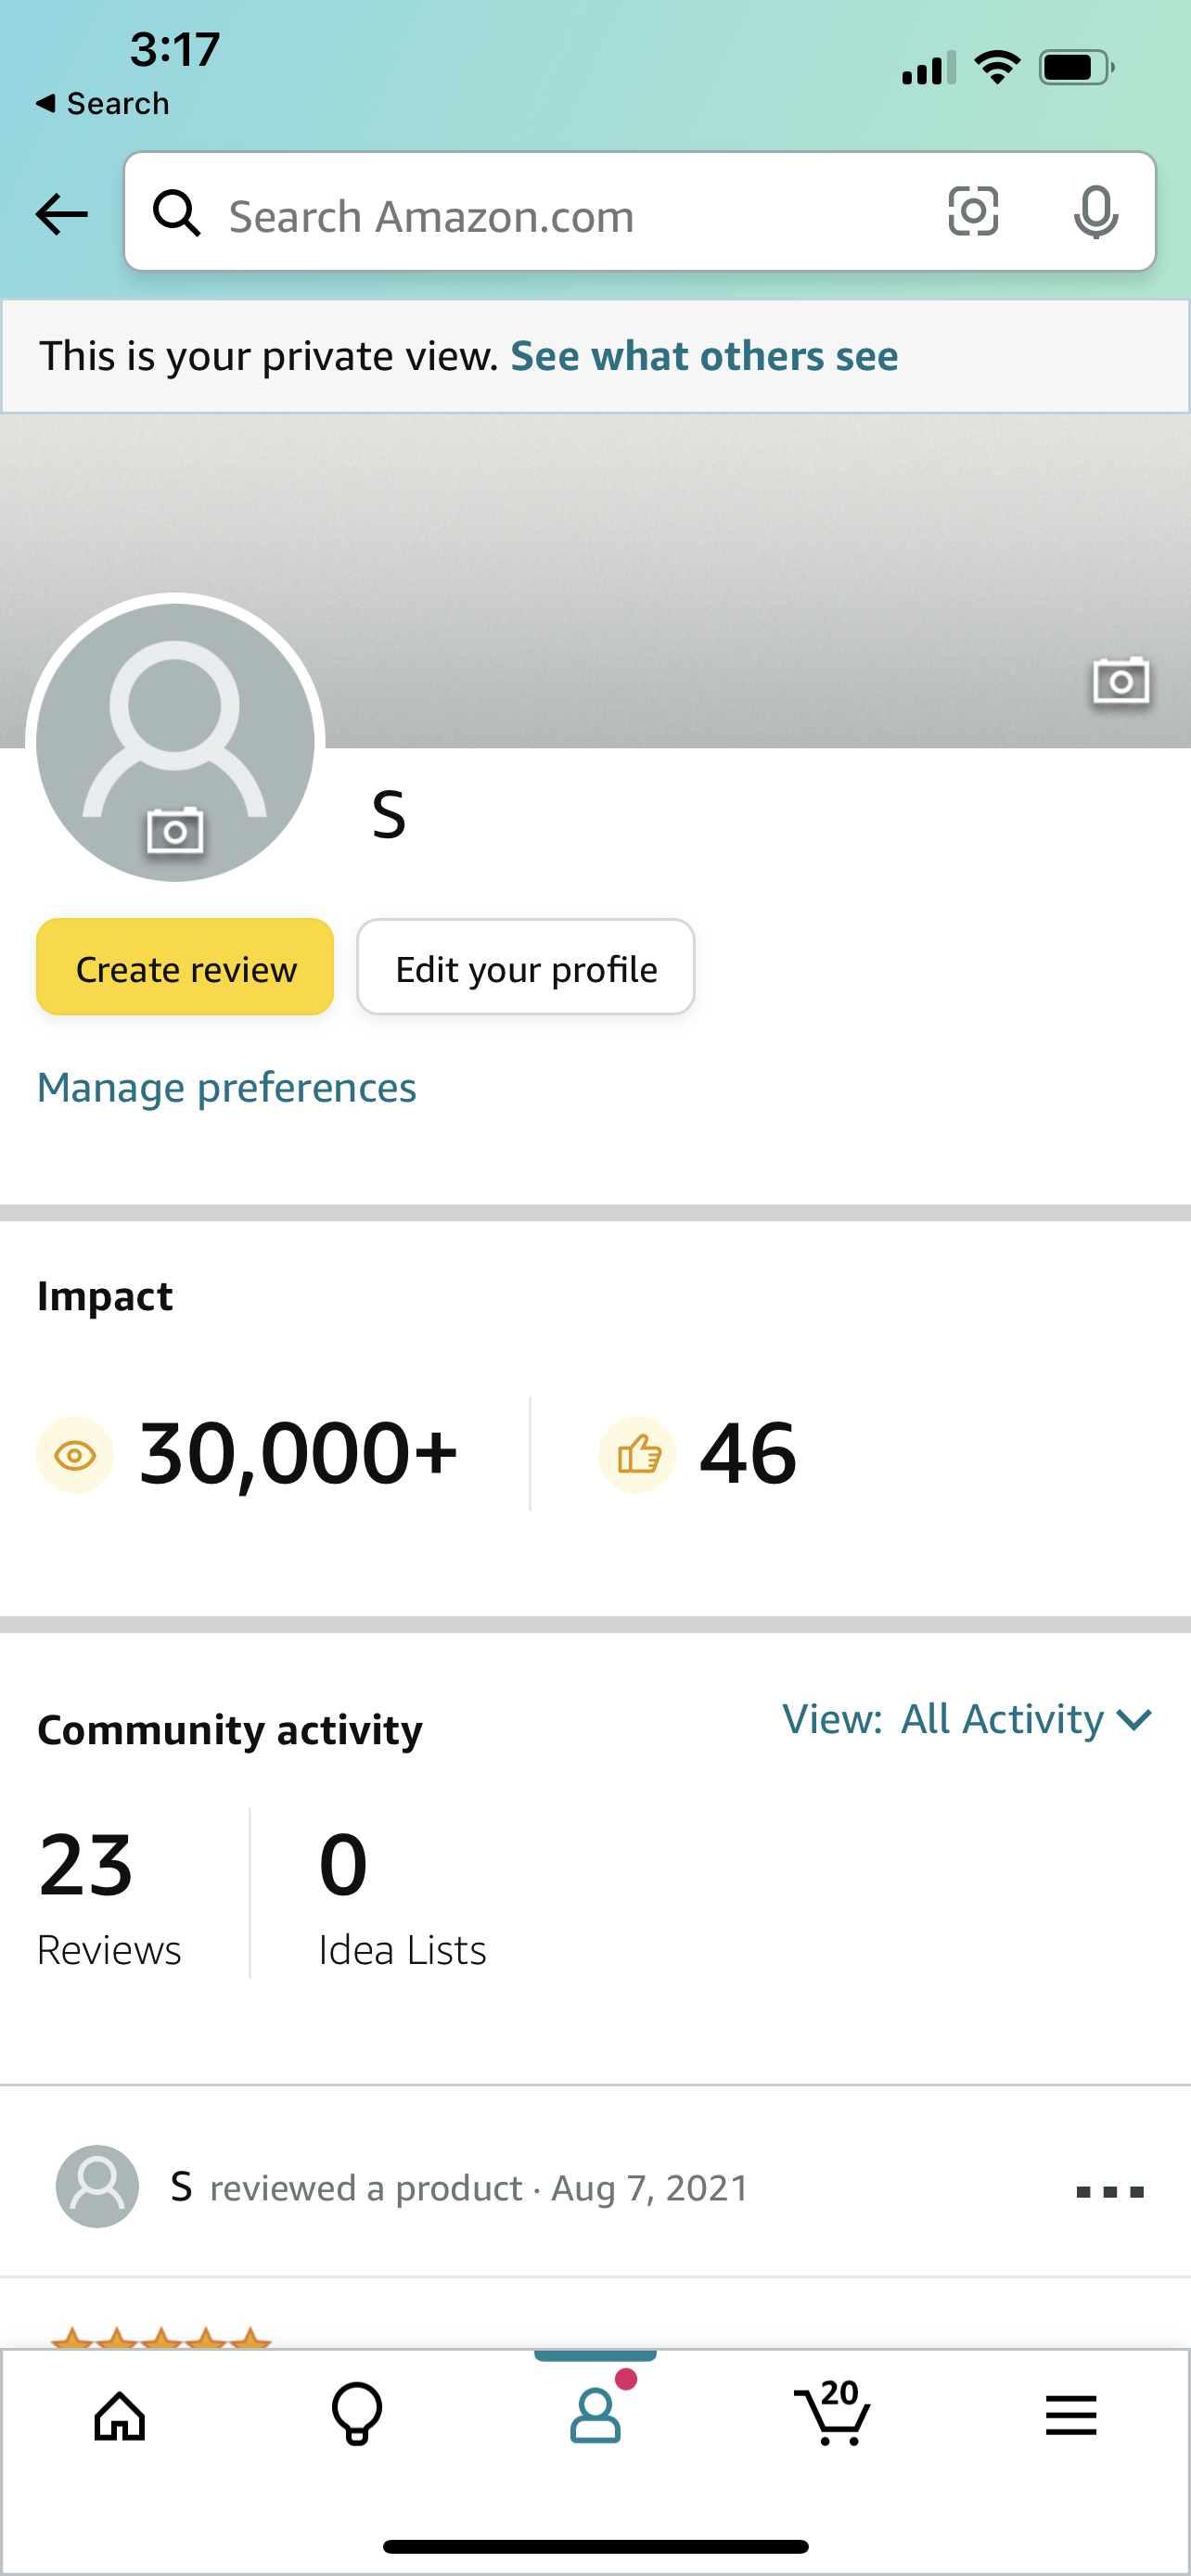This screenshot has height=2576, width=1191.
Task: Open camera lens search icon
Action: click(x=973, y=212)
